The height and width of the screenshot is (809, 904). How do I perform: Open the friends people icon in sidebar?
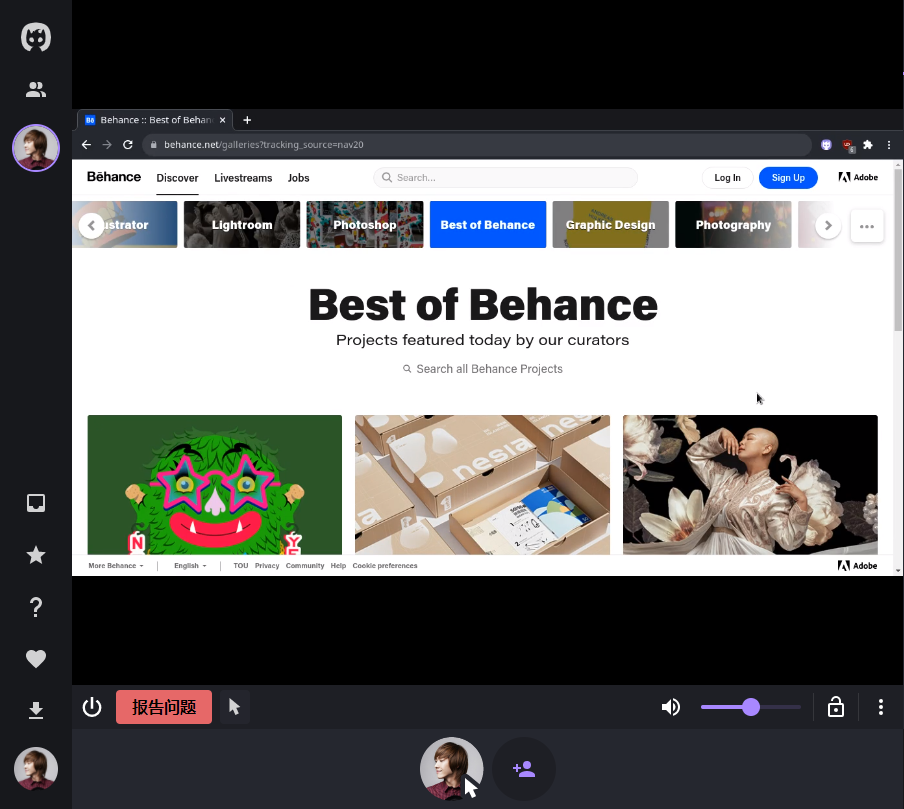(x=36, y=89)
